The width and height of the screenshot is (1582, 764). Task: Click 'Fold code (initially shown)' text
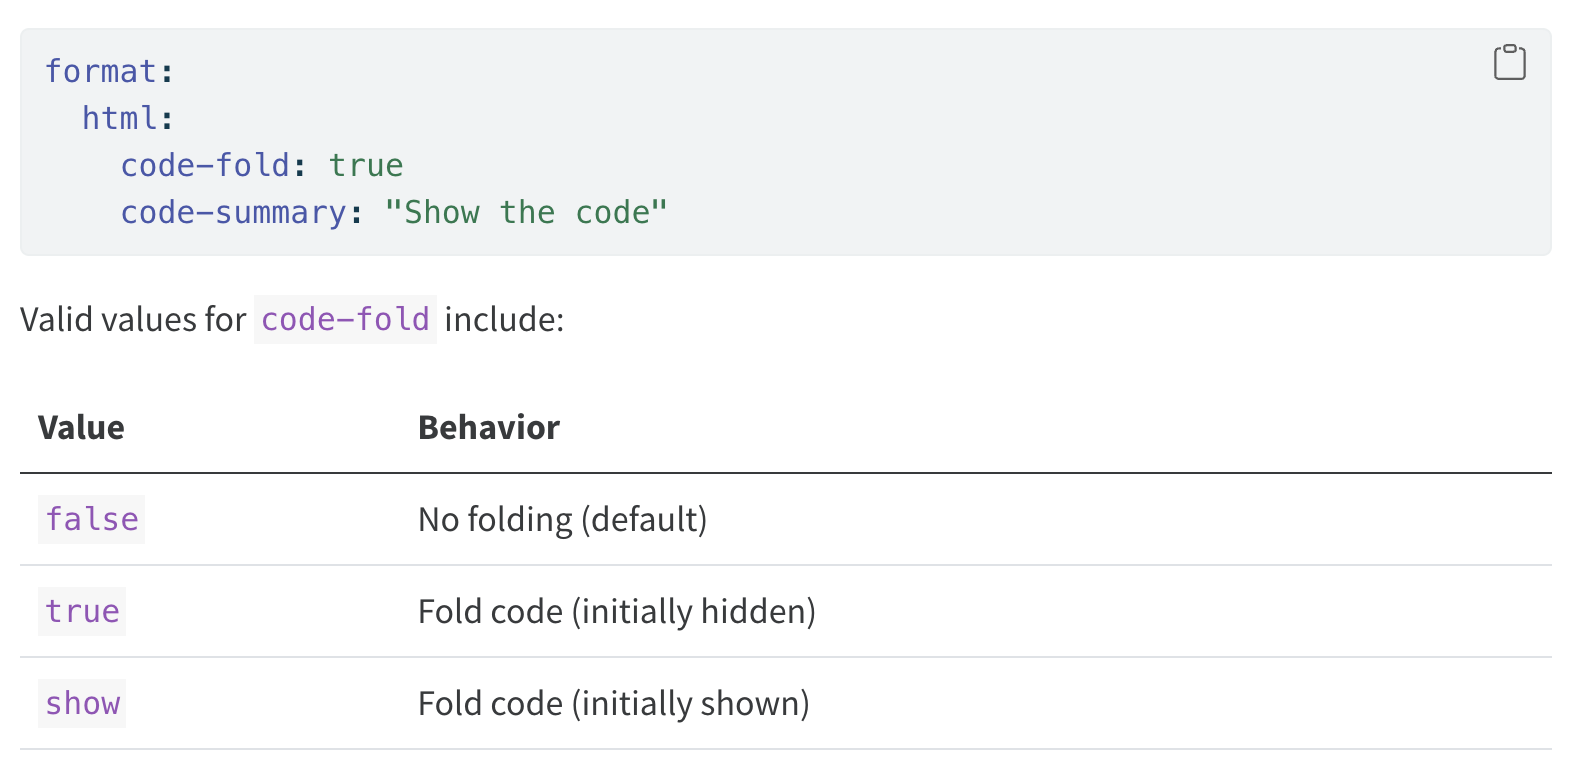coord(613,704)
